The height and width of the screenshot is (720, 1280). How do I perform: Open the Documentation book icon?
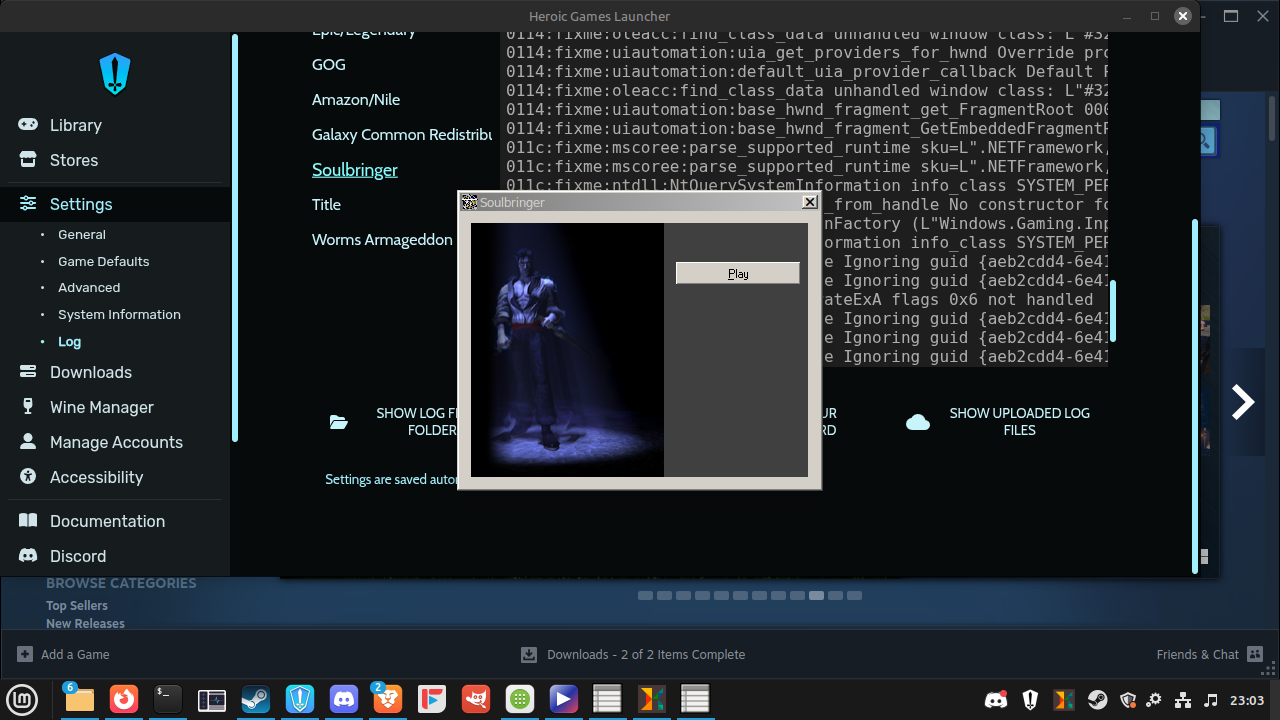28,521
